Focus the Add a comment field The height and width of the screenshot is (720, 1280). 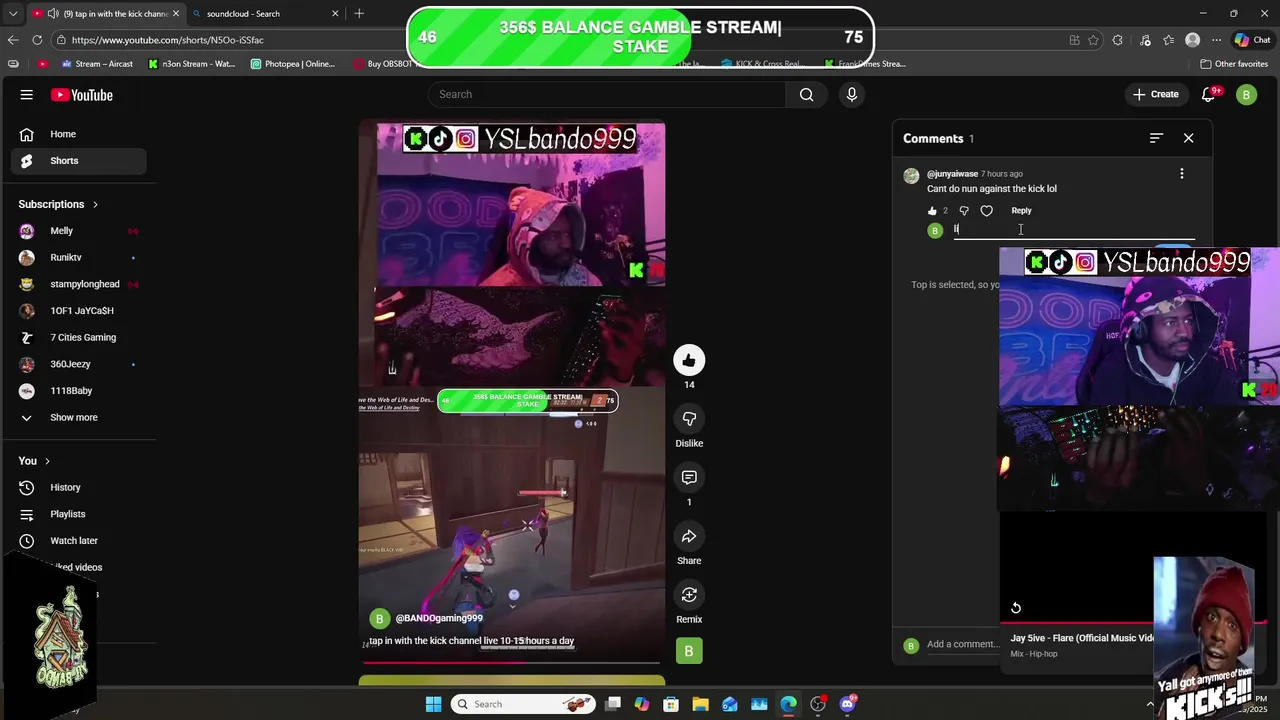point(962,644)
